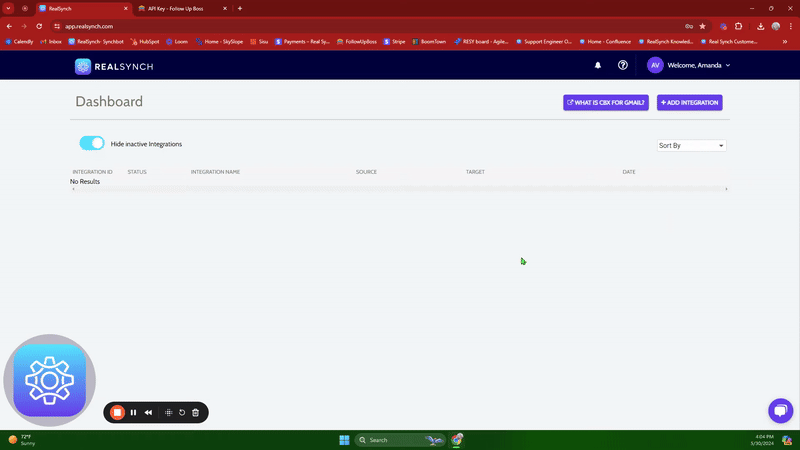Open the chat support bubble
This screenshot has width=800, height=450.
(x=780, y=411)
